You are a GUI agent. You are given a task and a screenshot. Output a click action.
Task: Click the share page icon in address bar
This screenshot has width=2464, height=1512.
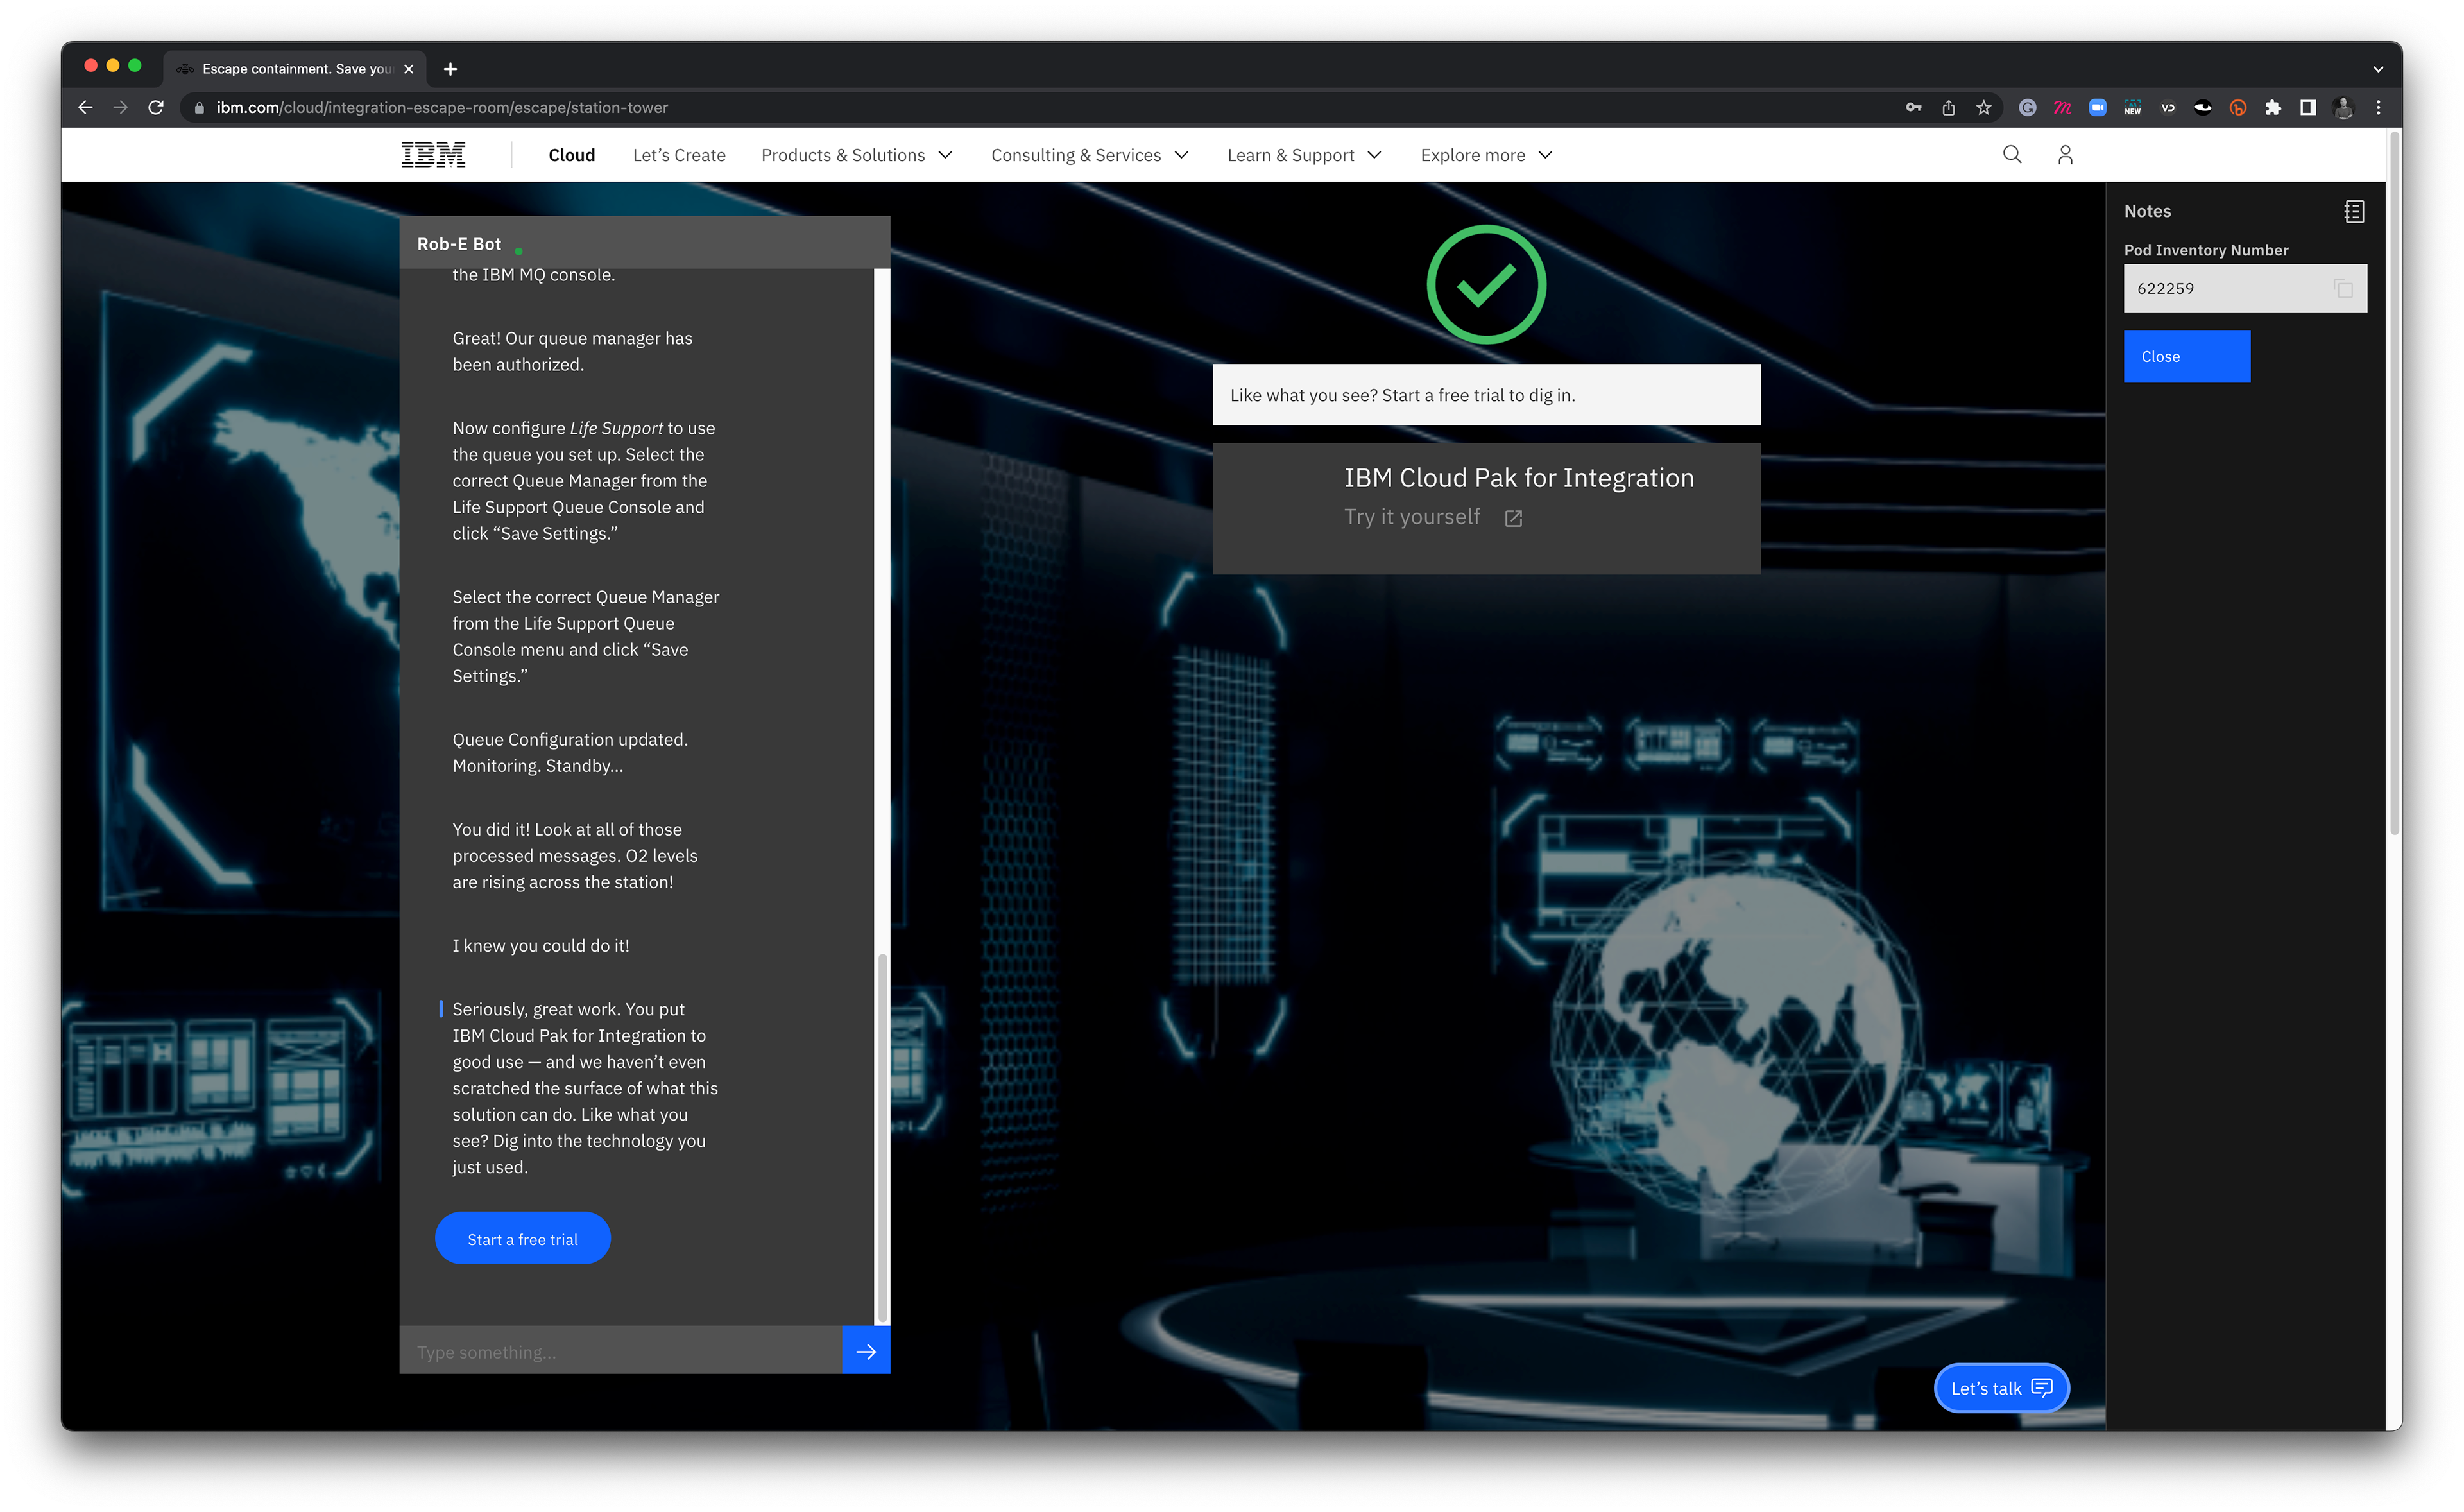[x=1948, y=107]
